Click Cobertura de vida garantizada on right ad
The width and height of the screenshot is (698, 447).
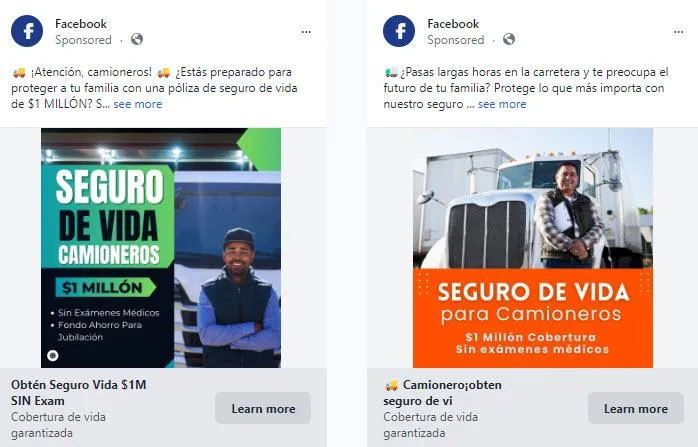(430, 425)
